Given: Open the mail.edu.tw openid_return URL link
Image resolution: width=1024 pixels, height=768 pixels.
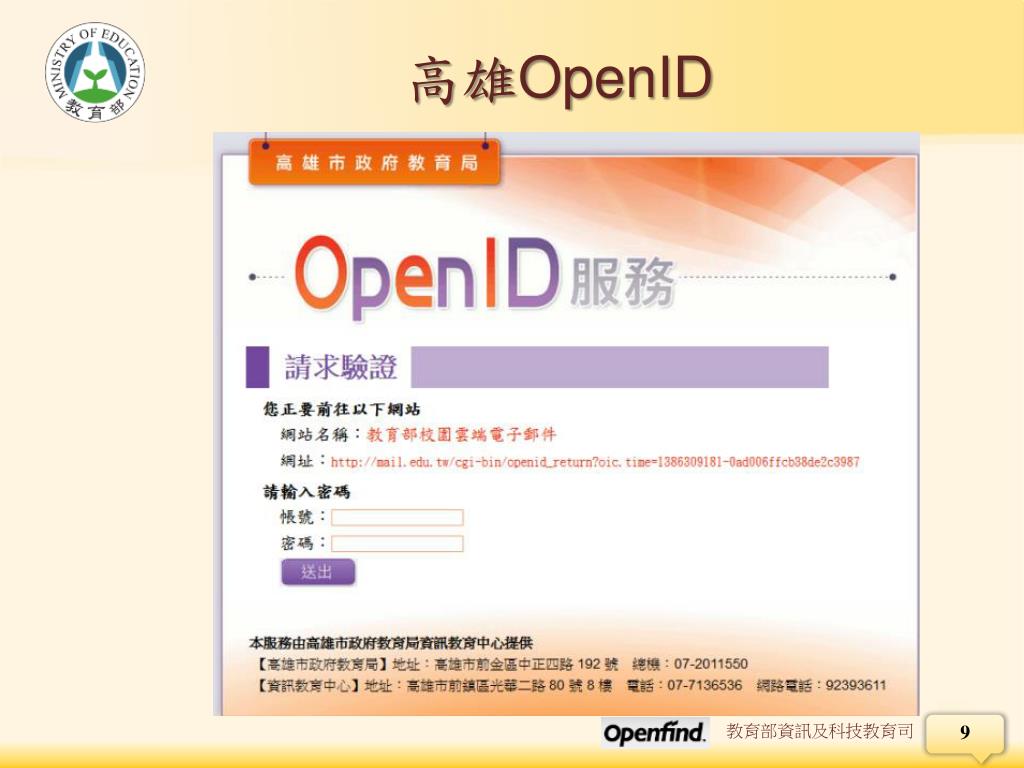Looking at the screenshot, I should click(x=595, y=462).
